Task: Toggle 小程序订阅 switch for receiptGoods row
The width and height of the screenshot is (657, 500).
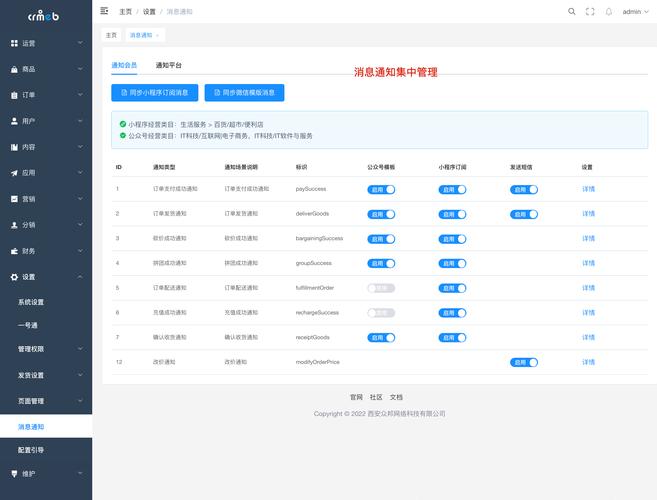Action: pos(453,337)
